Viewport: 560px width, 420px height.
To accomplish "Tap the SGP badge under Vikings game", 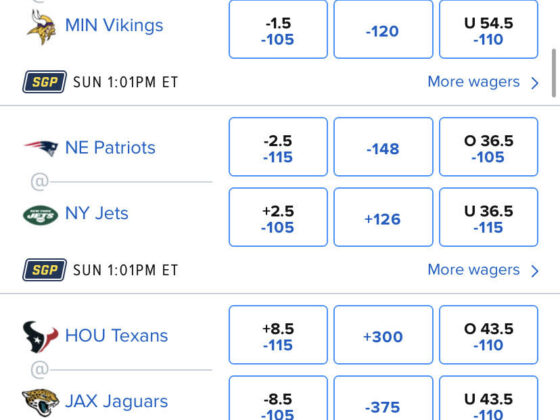I will pyautogui.click(x=45, y=82).
